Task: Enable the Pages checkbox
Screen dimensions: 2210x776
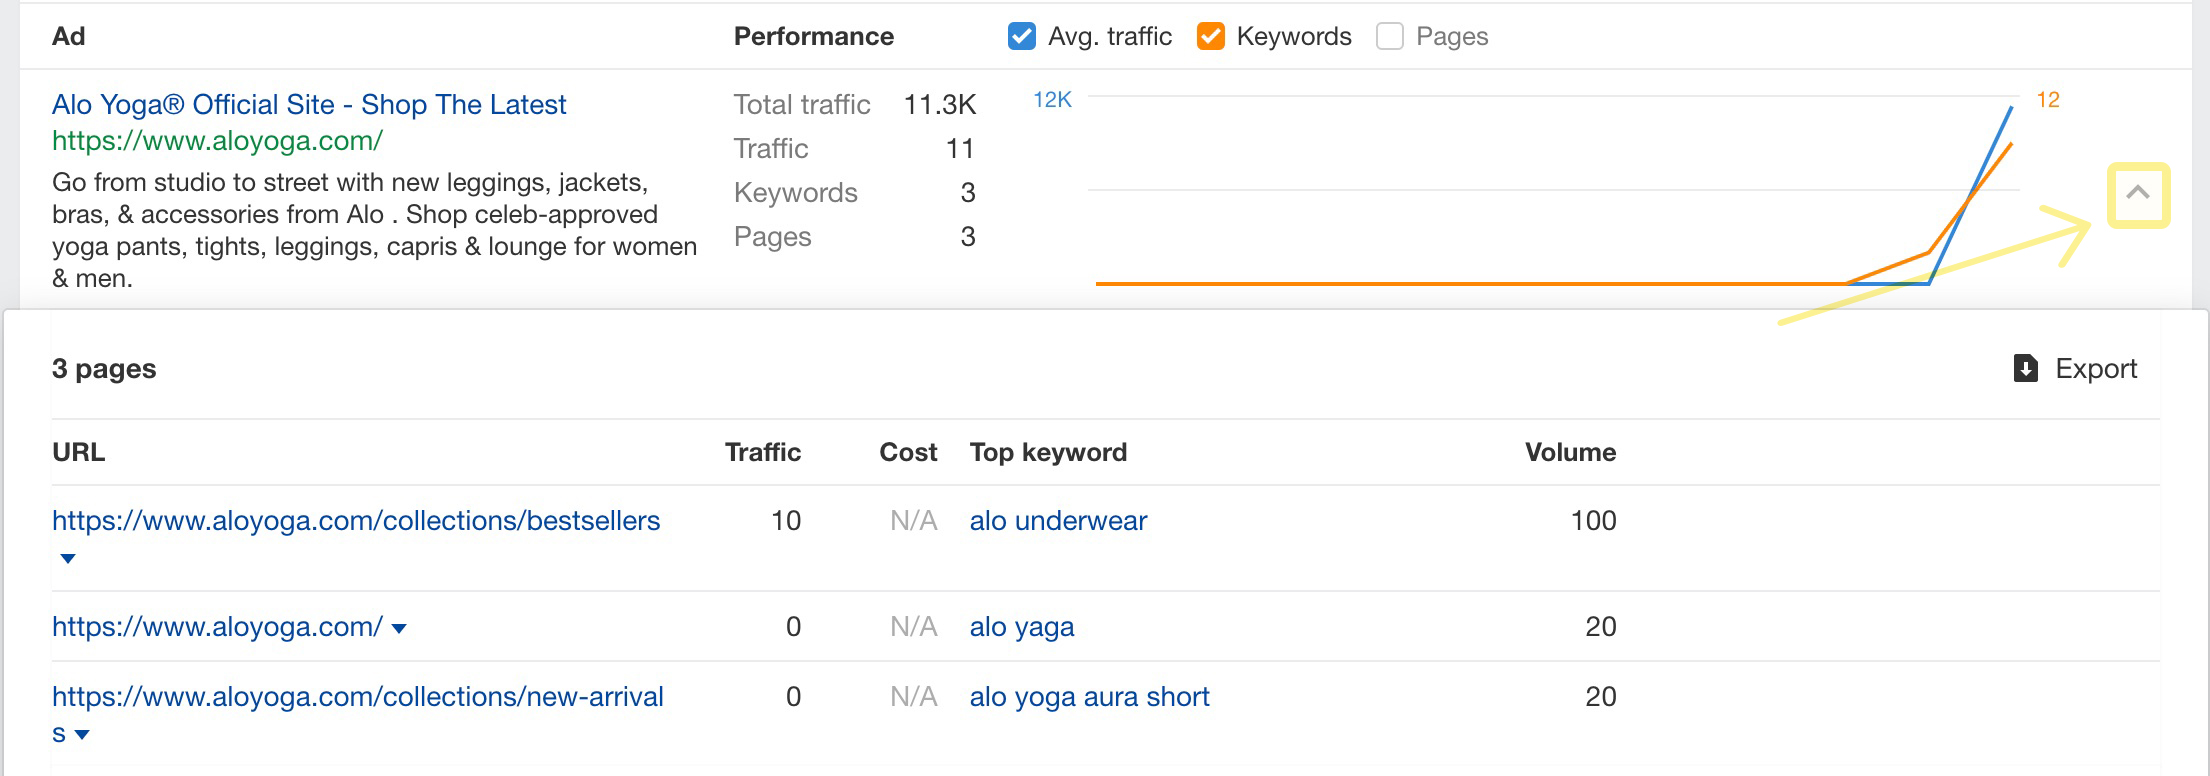Action: point(1390,37)
